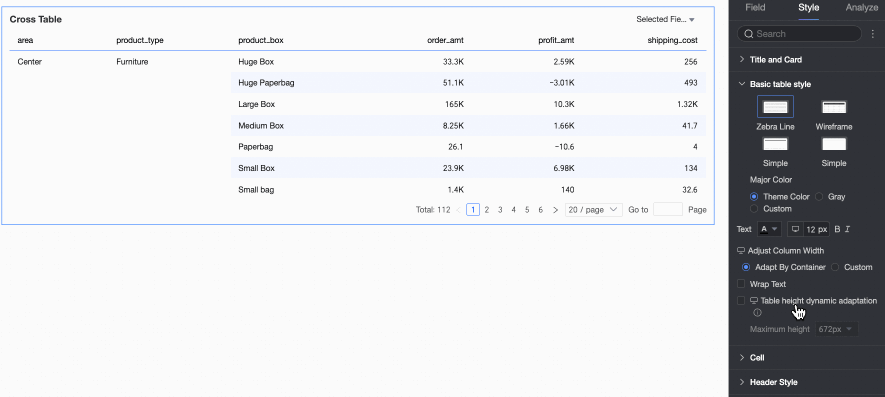Select the Zebra Line table style thumbnail
This screenshot has width=885, height=397.
[775, 107]
